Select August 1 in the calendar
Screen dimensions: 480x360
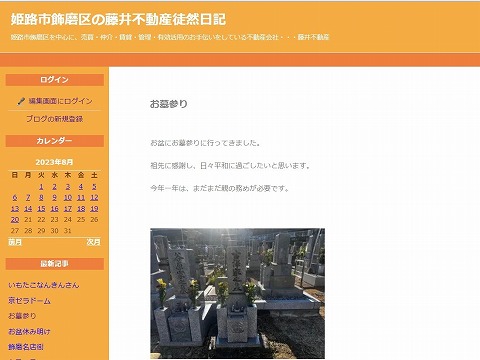point(41,187)
